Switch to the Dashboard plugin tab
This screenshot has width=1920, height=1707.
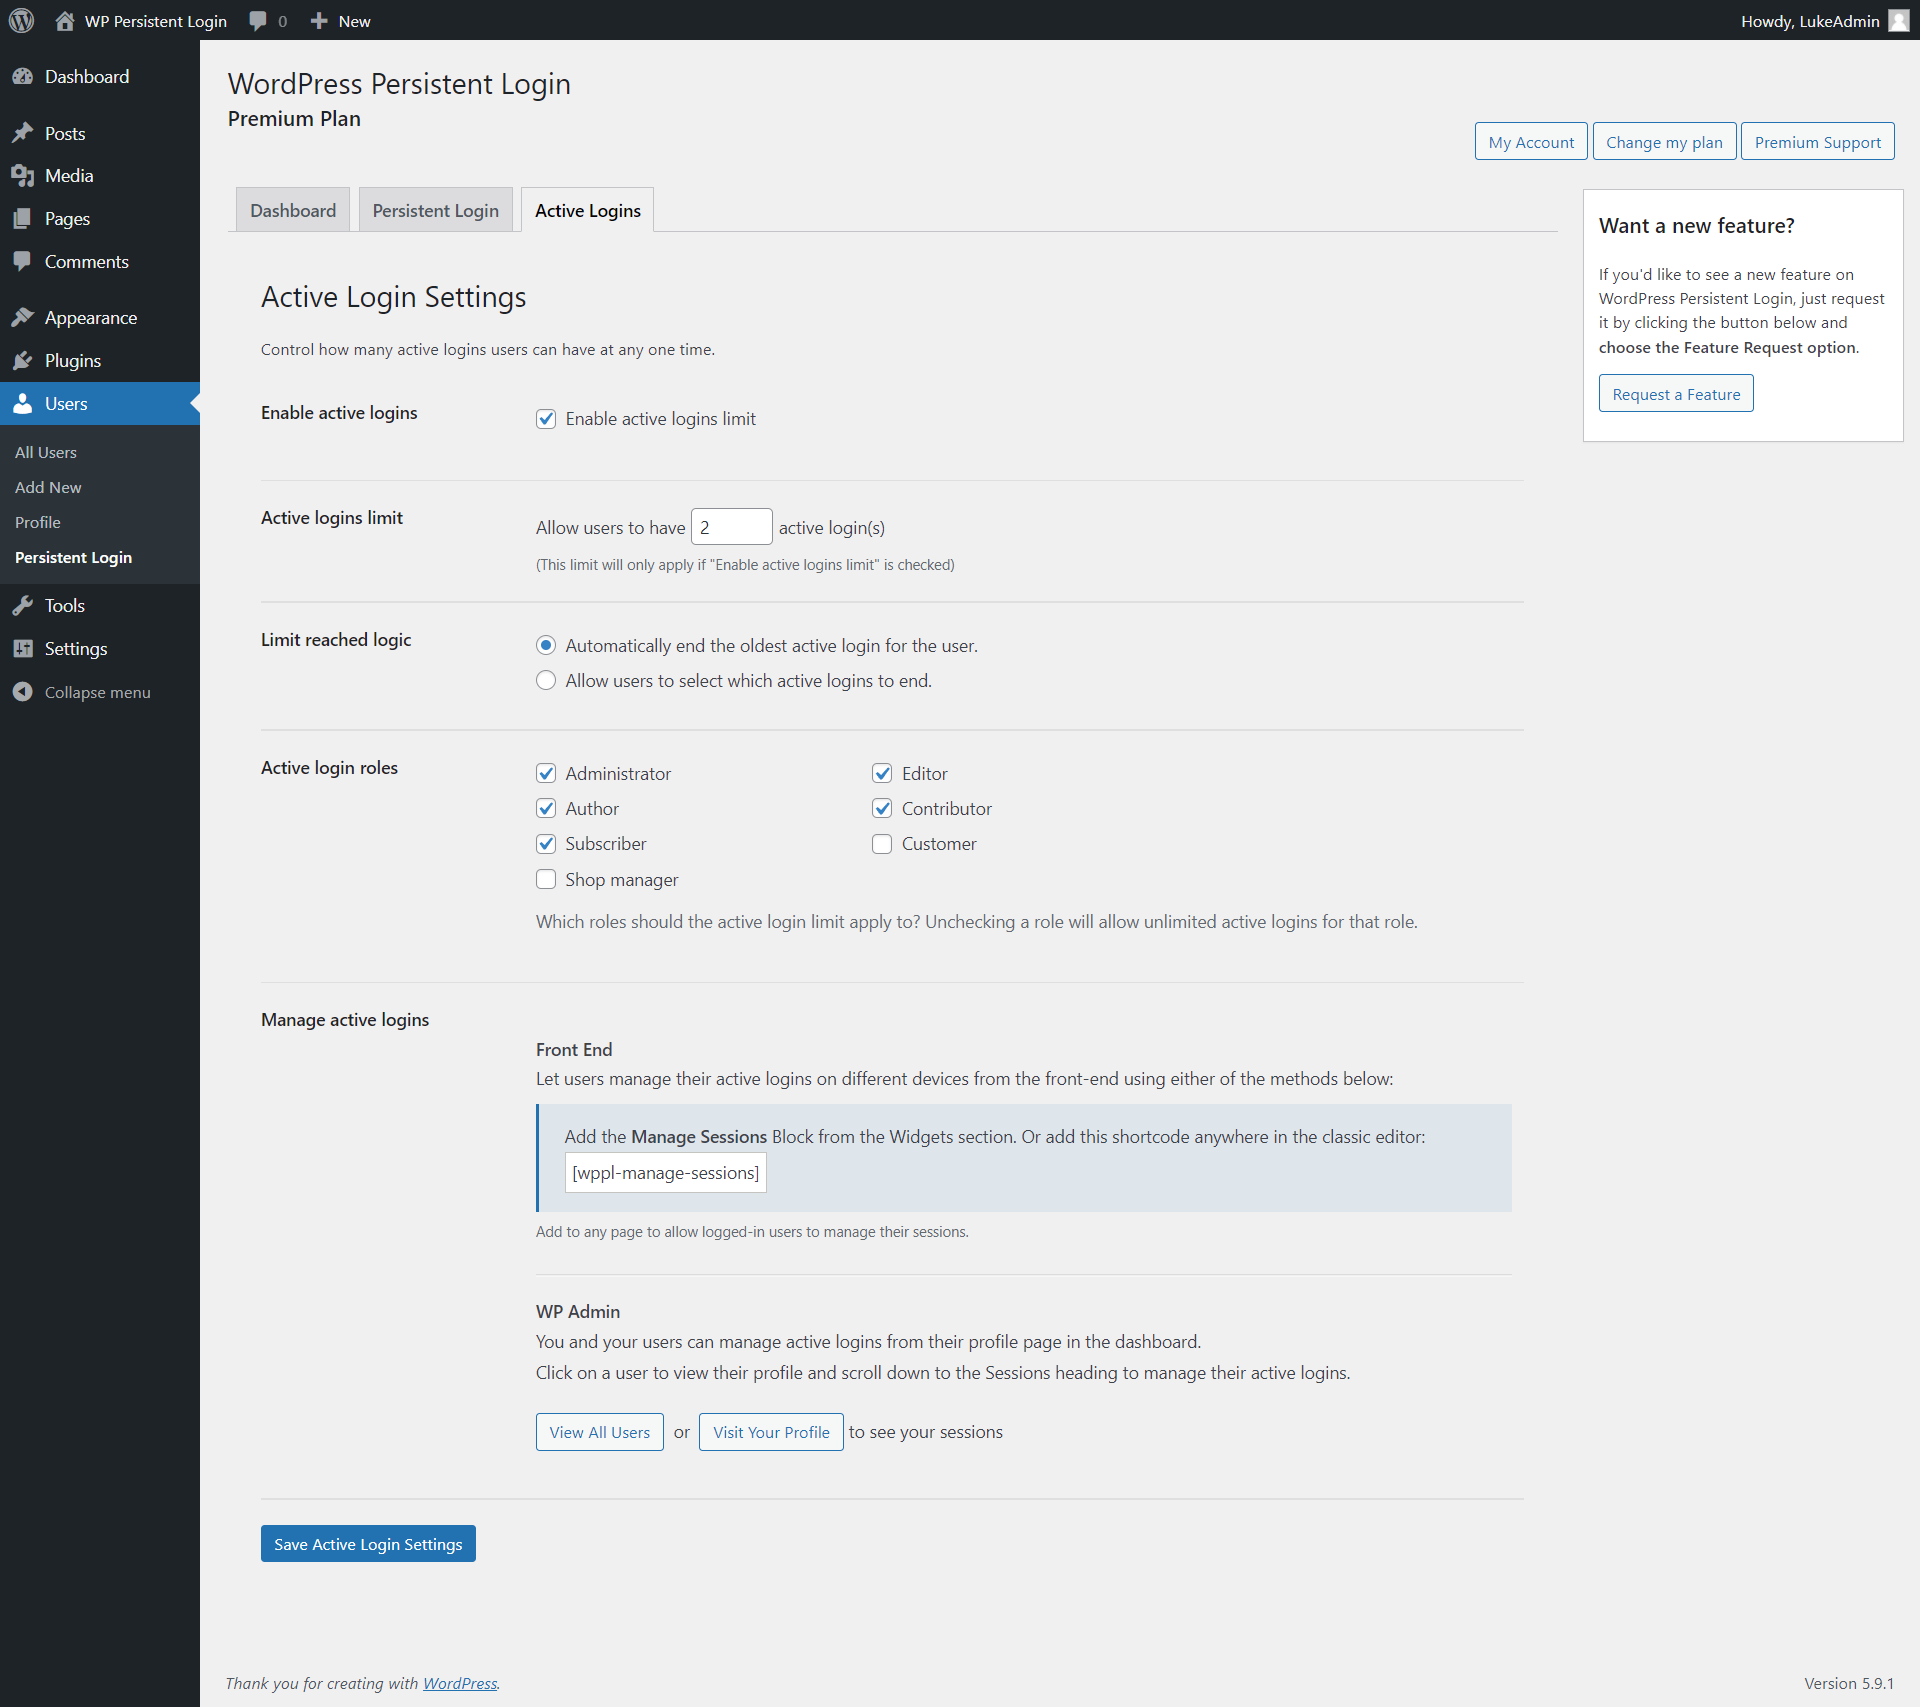(293, 210)
